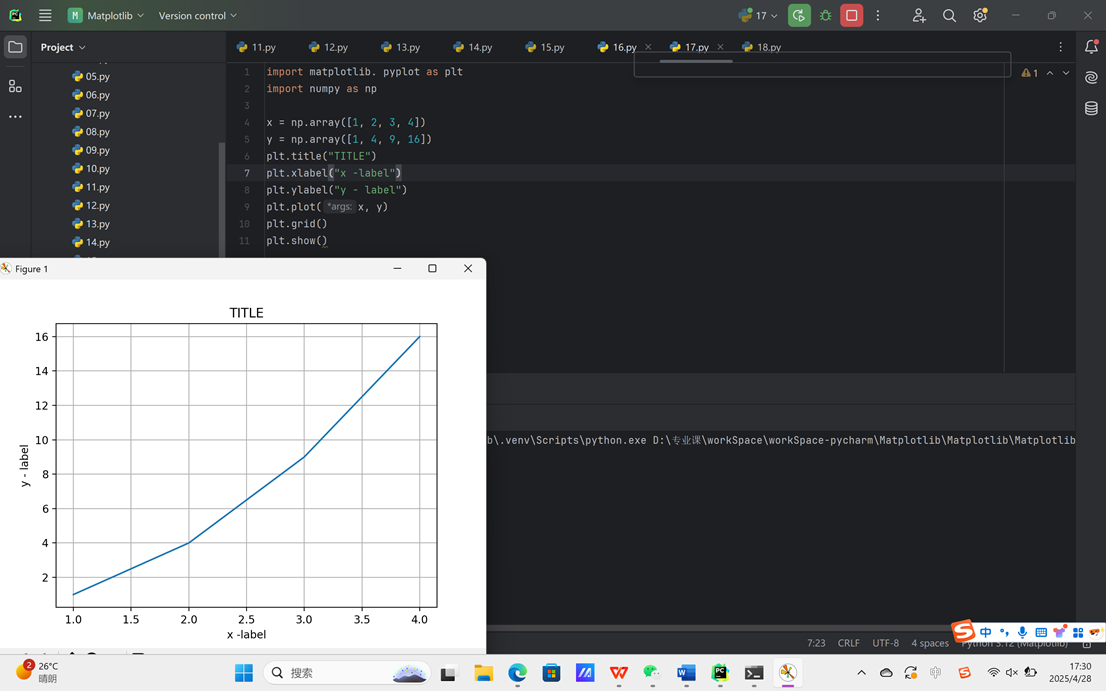Open Microsoft Edge from the taskbar
The width and height of the screenshot is (1106, 691).
517,673
